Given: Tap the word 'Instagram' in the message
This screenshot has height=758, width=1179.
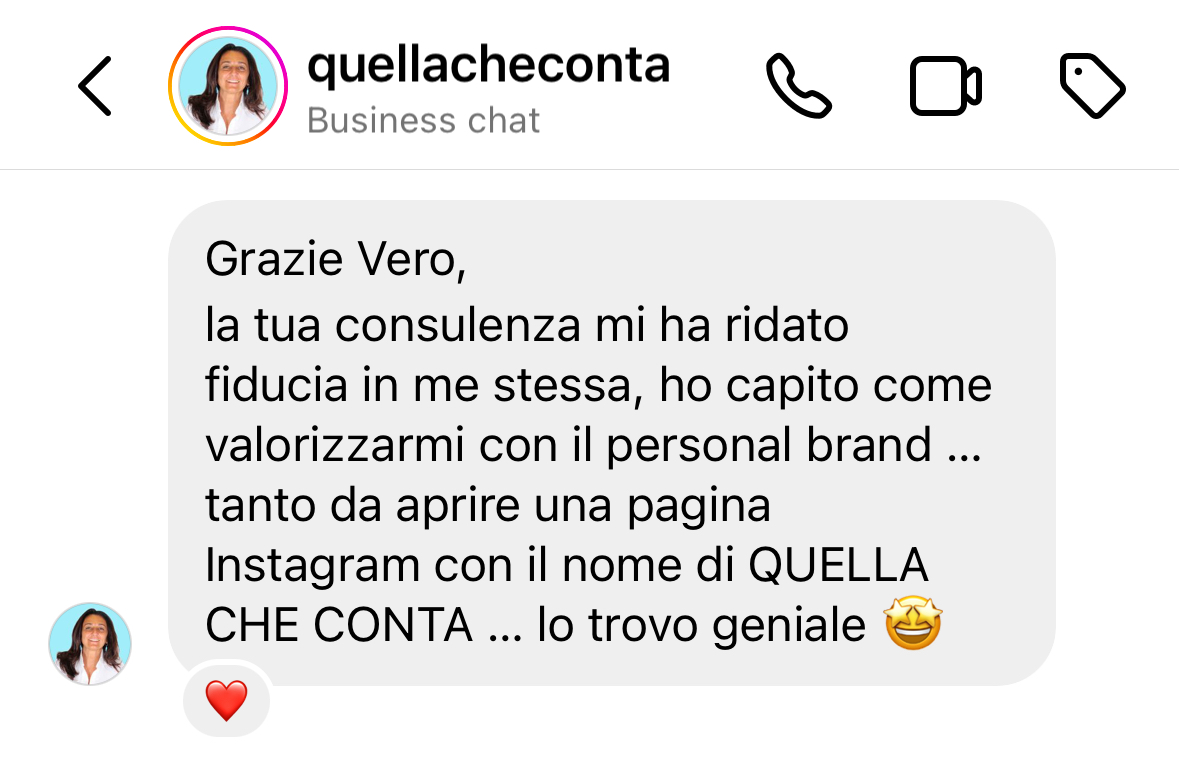Looking at the screenshot, I should [x=312, y=566].
